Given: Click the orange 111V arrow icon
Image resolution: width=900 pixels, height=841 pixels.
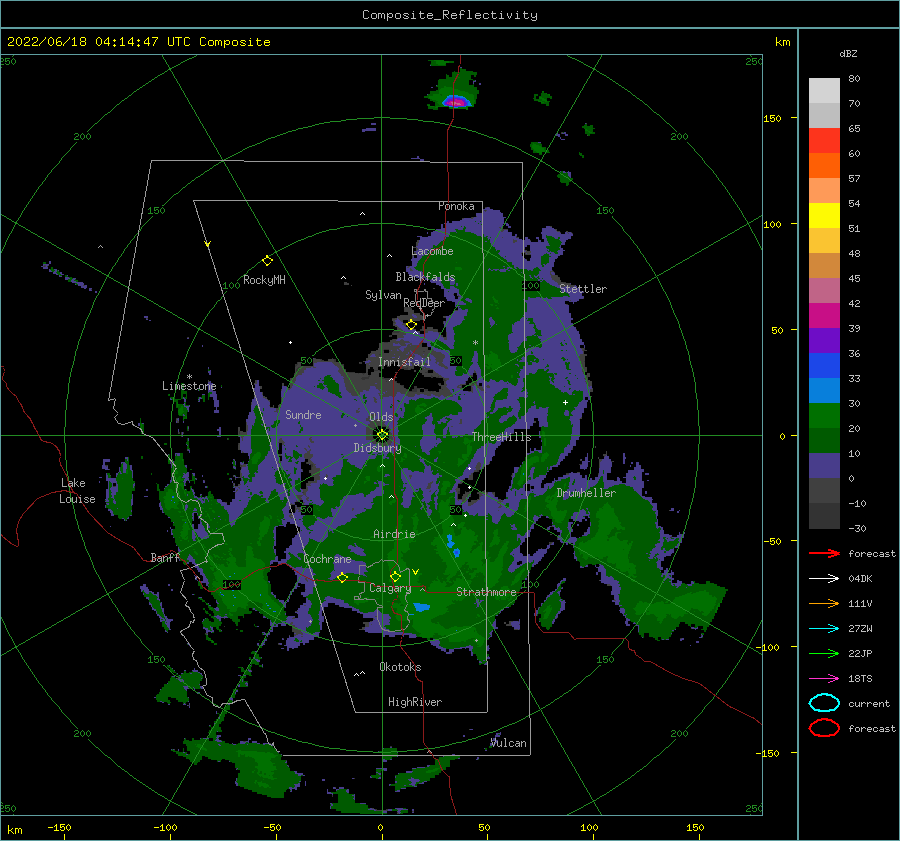Looking at the screenshot, I should 824,603.
